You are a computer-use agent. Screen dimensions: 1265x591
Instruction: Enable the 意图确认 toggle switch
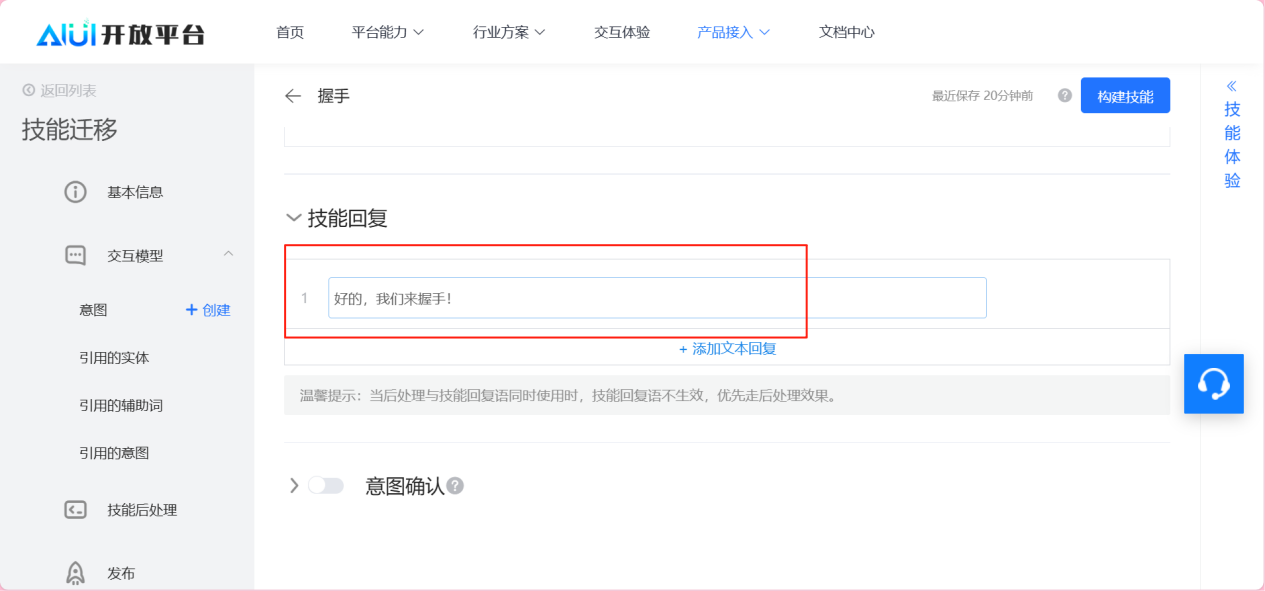click(x=325, y=486)
